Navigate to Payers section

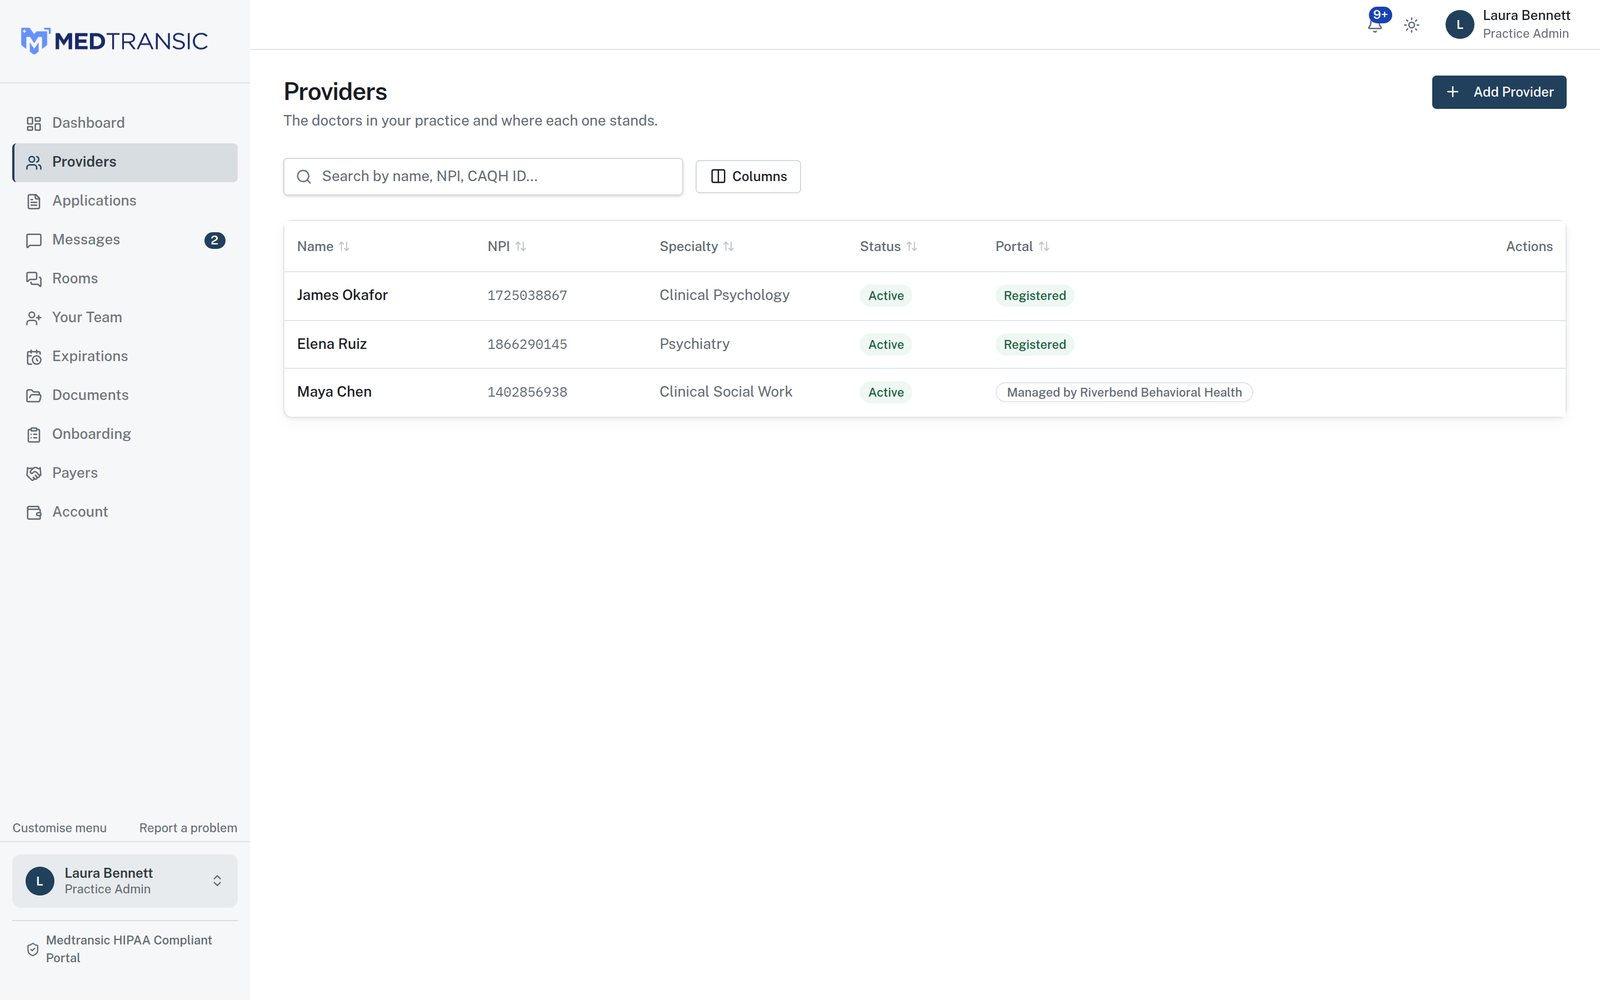(125, 473)
